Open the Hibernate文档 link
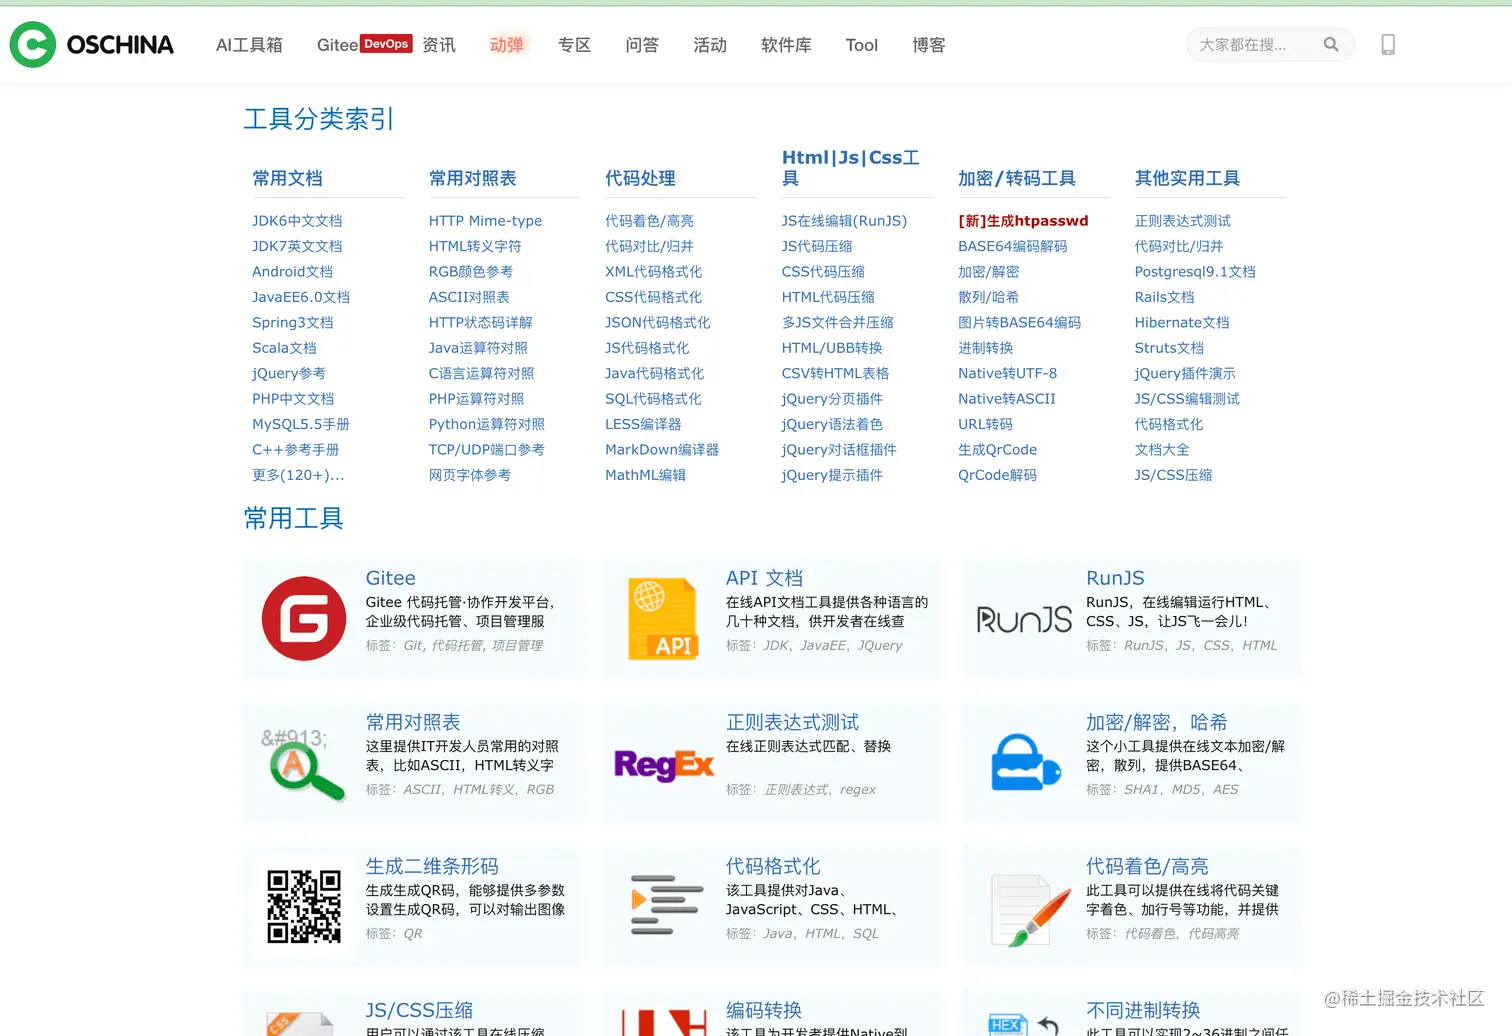 point(1182,323)
